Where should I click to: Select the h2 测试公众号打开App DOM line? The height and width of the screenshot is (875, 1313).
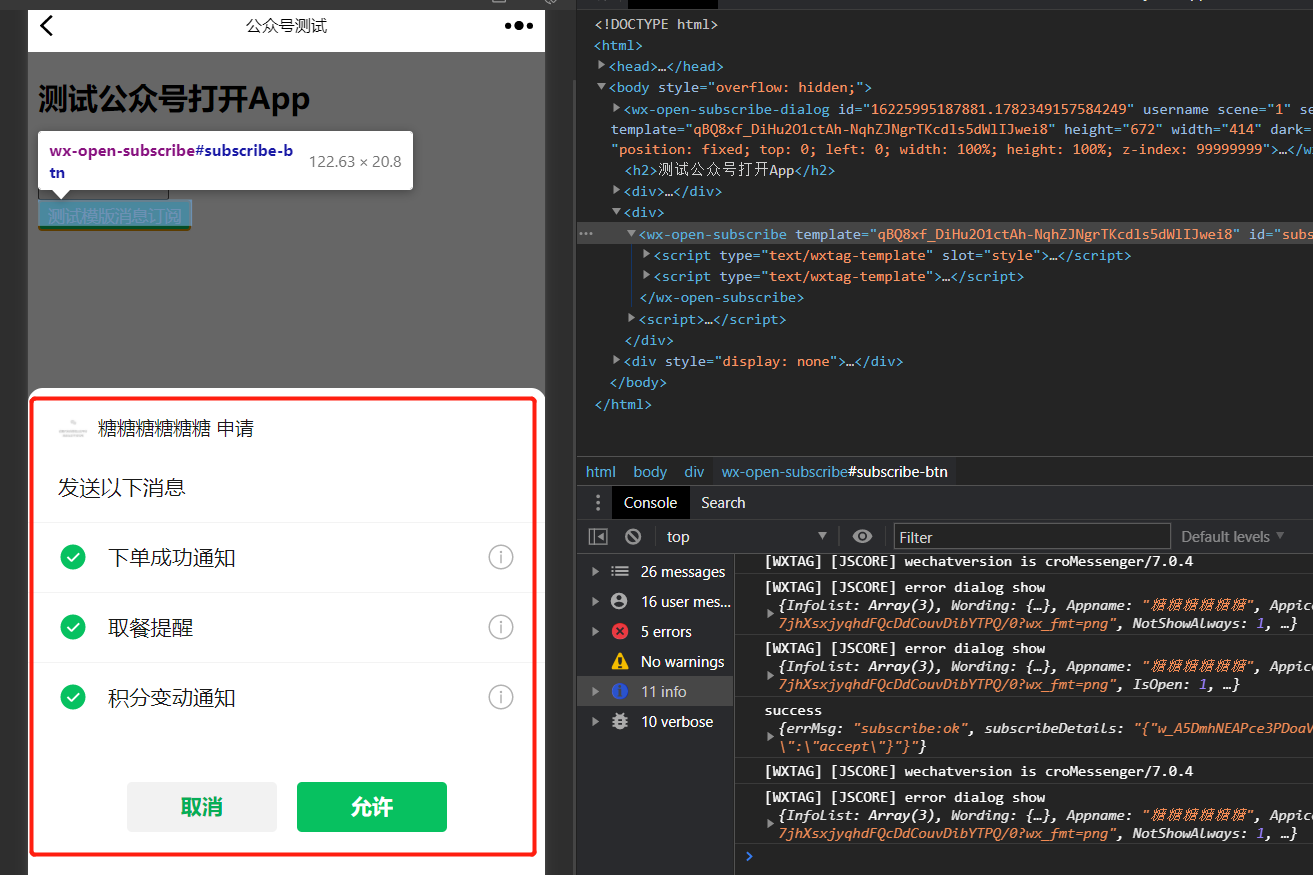(730, 170)
